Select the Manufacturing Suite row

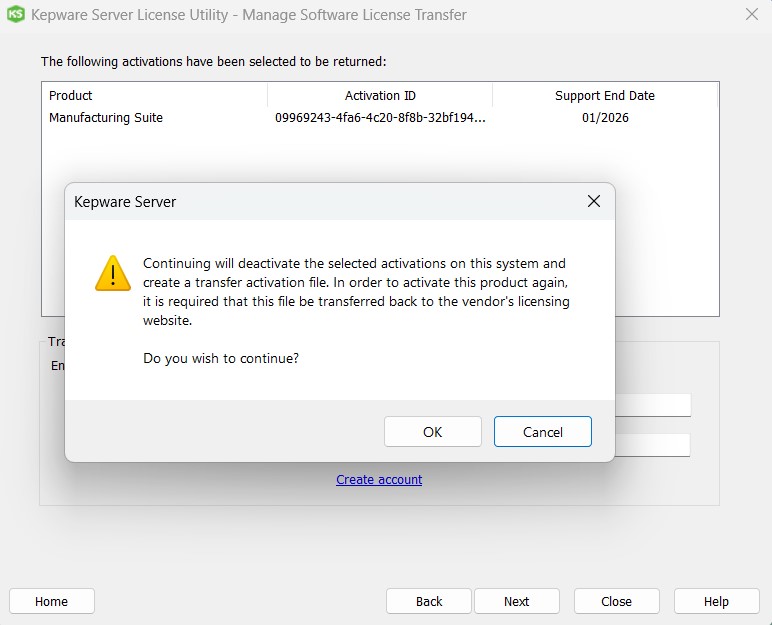pyautogui.click(x=106, y=118)
